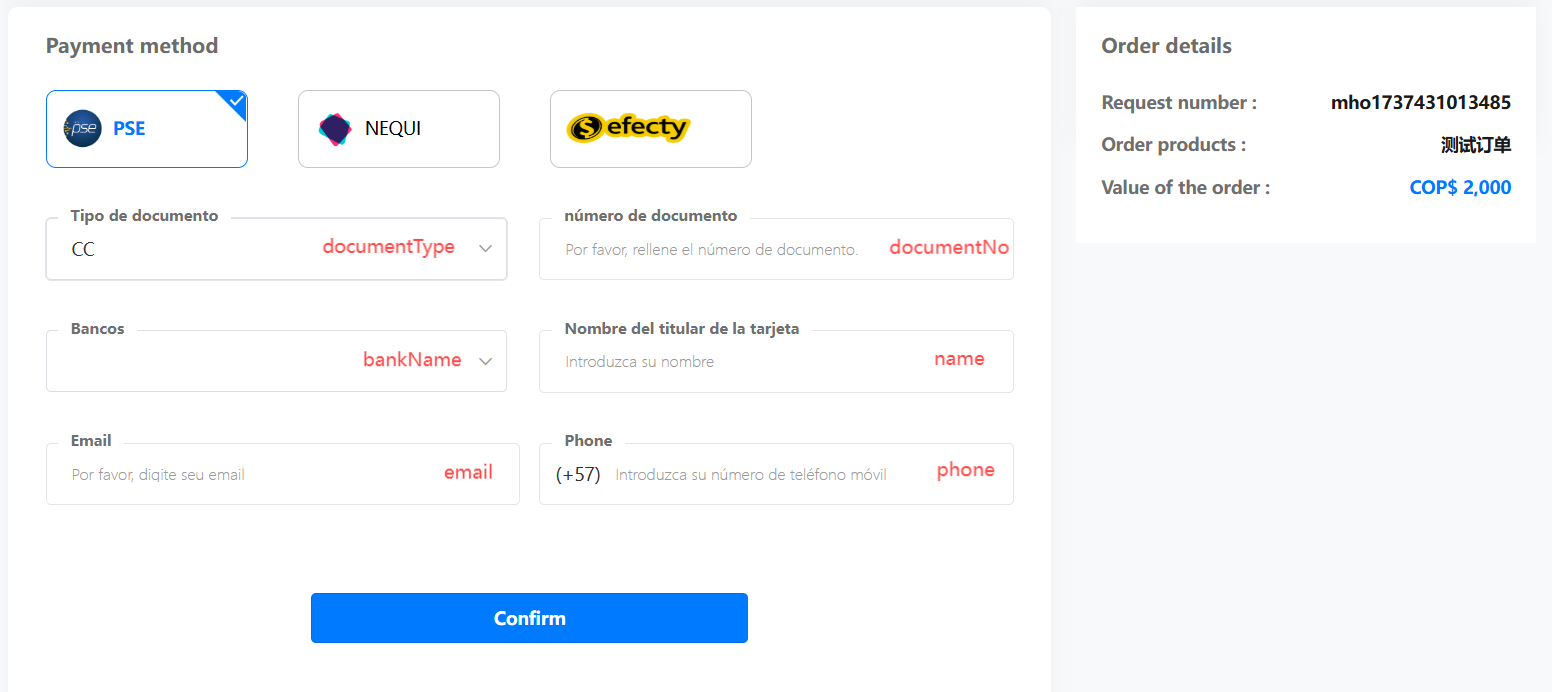Click the (+57) country code prefix
This screenshot has width=1552, height=692.
click(578, 475)
